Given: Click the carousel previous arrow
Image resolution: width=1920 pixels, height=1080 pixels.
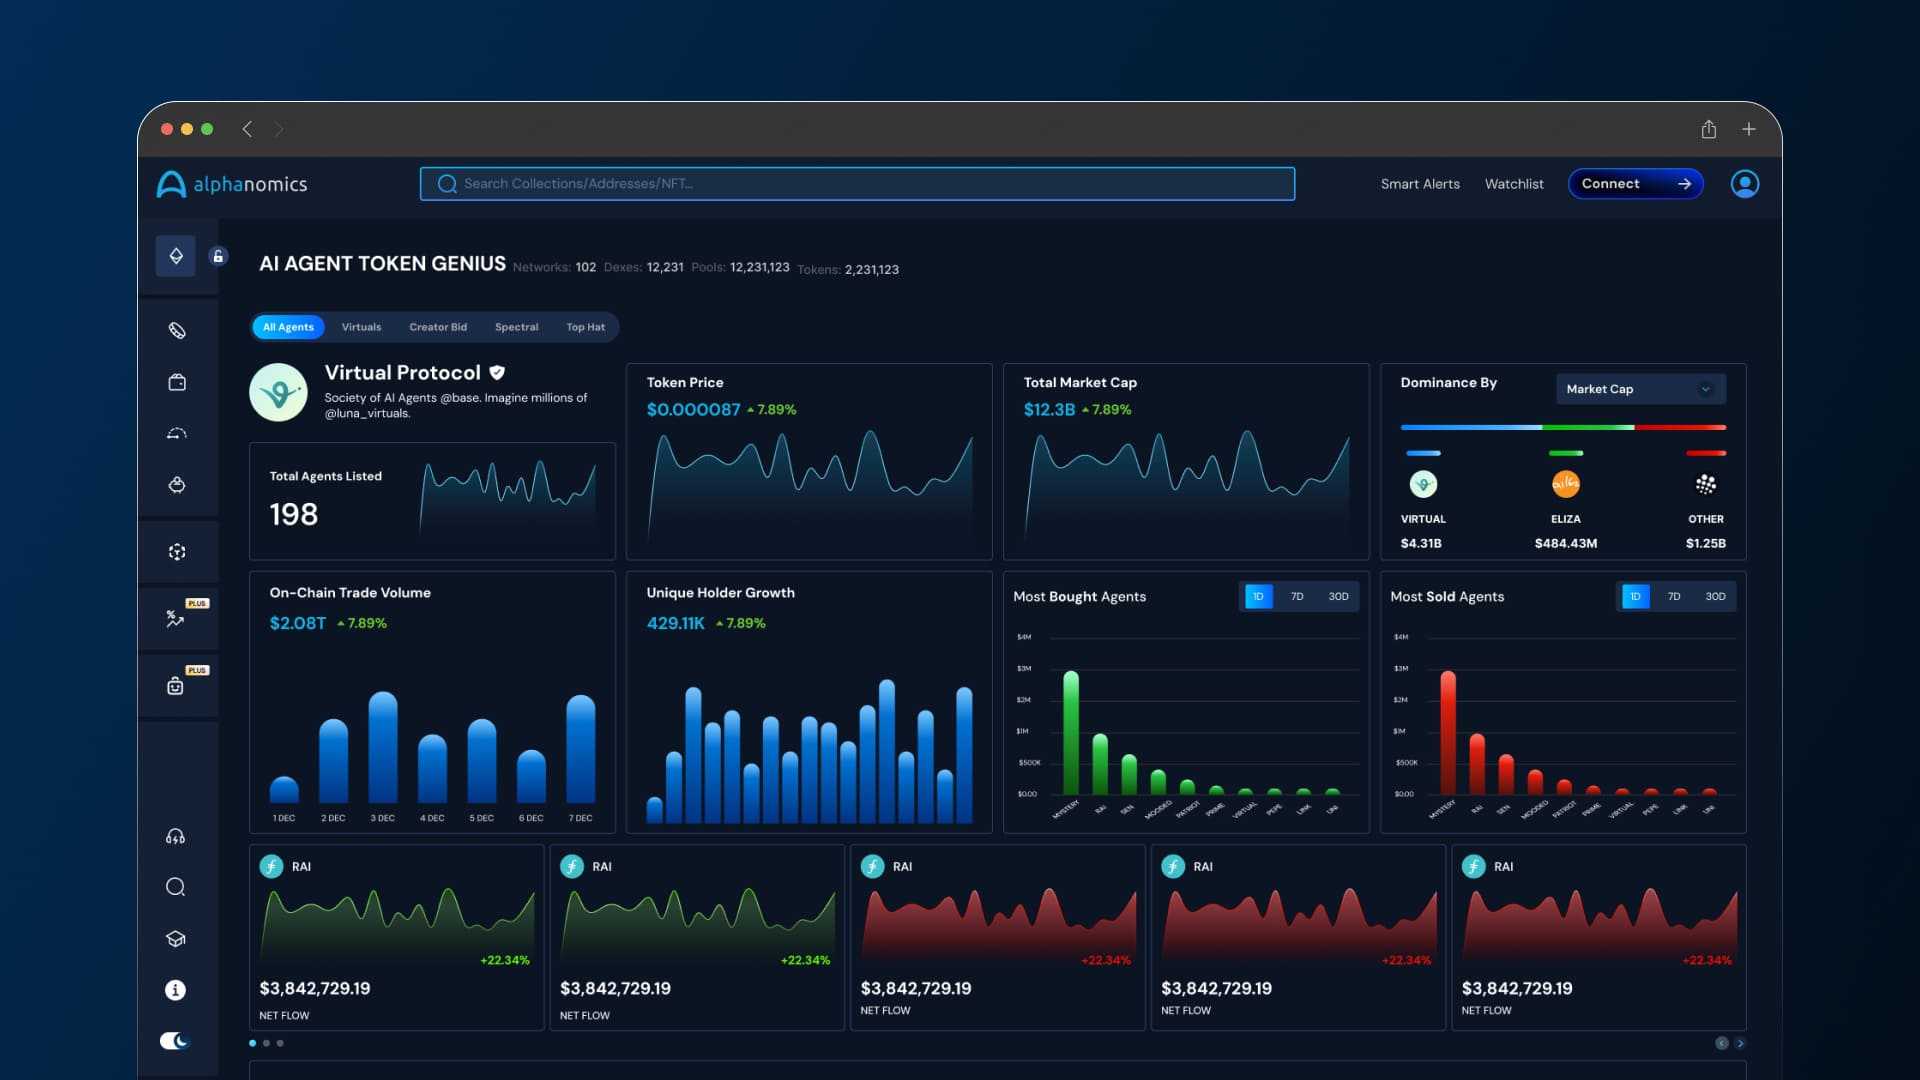Looking at the screenshot, I should click(x=1722, y=1043).
